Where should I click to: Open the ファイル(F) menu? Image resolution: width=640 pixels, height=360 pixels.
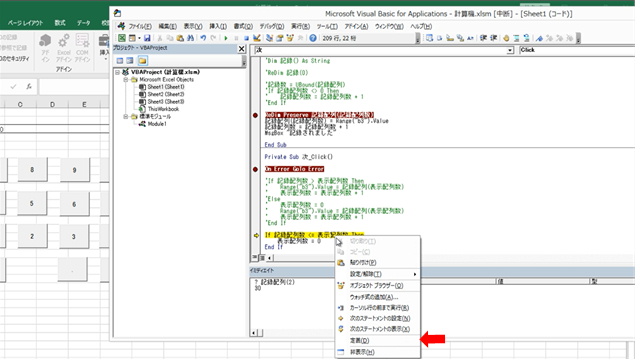tap(140, 26)
